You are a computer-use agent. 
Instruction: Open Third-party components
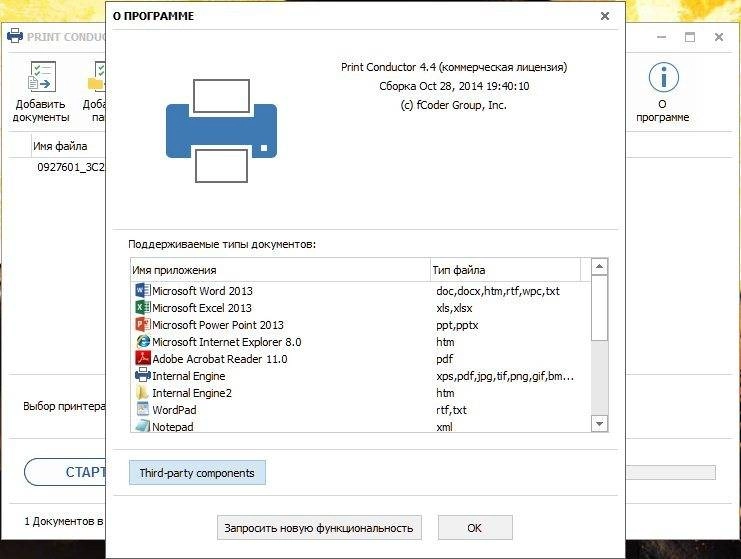197,473
